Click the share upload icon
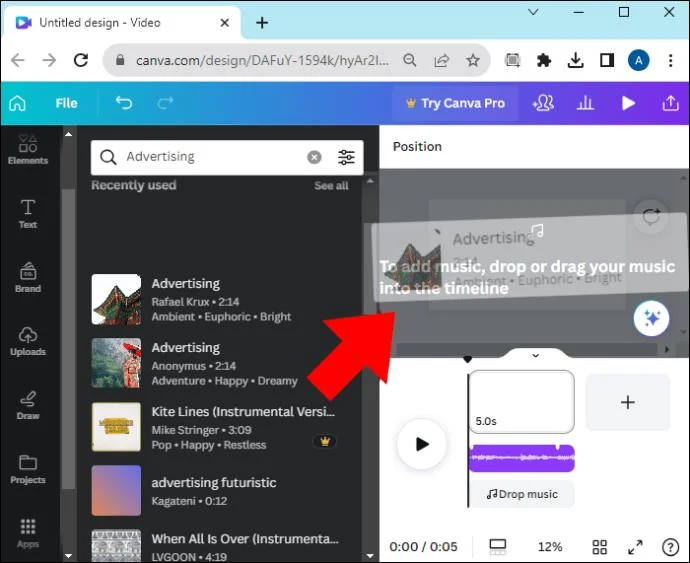 (670, 103)
